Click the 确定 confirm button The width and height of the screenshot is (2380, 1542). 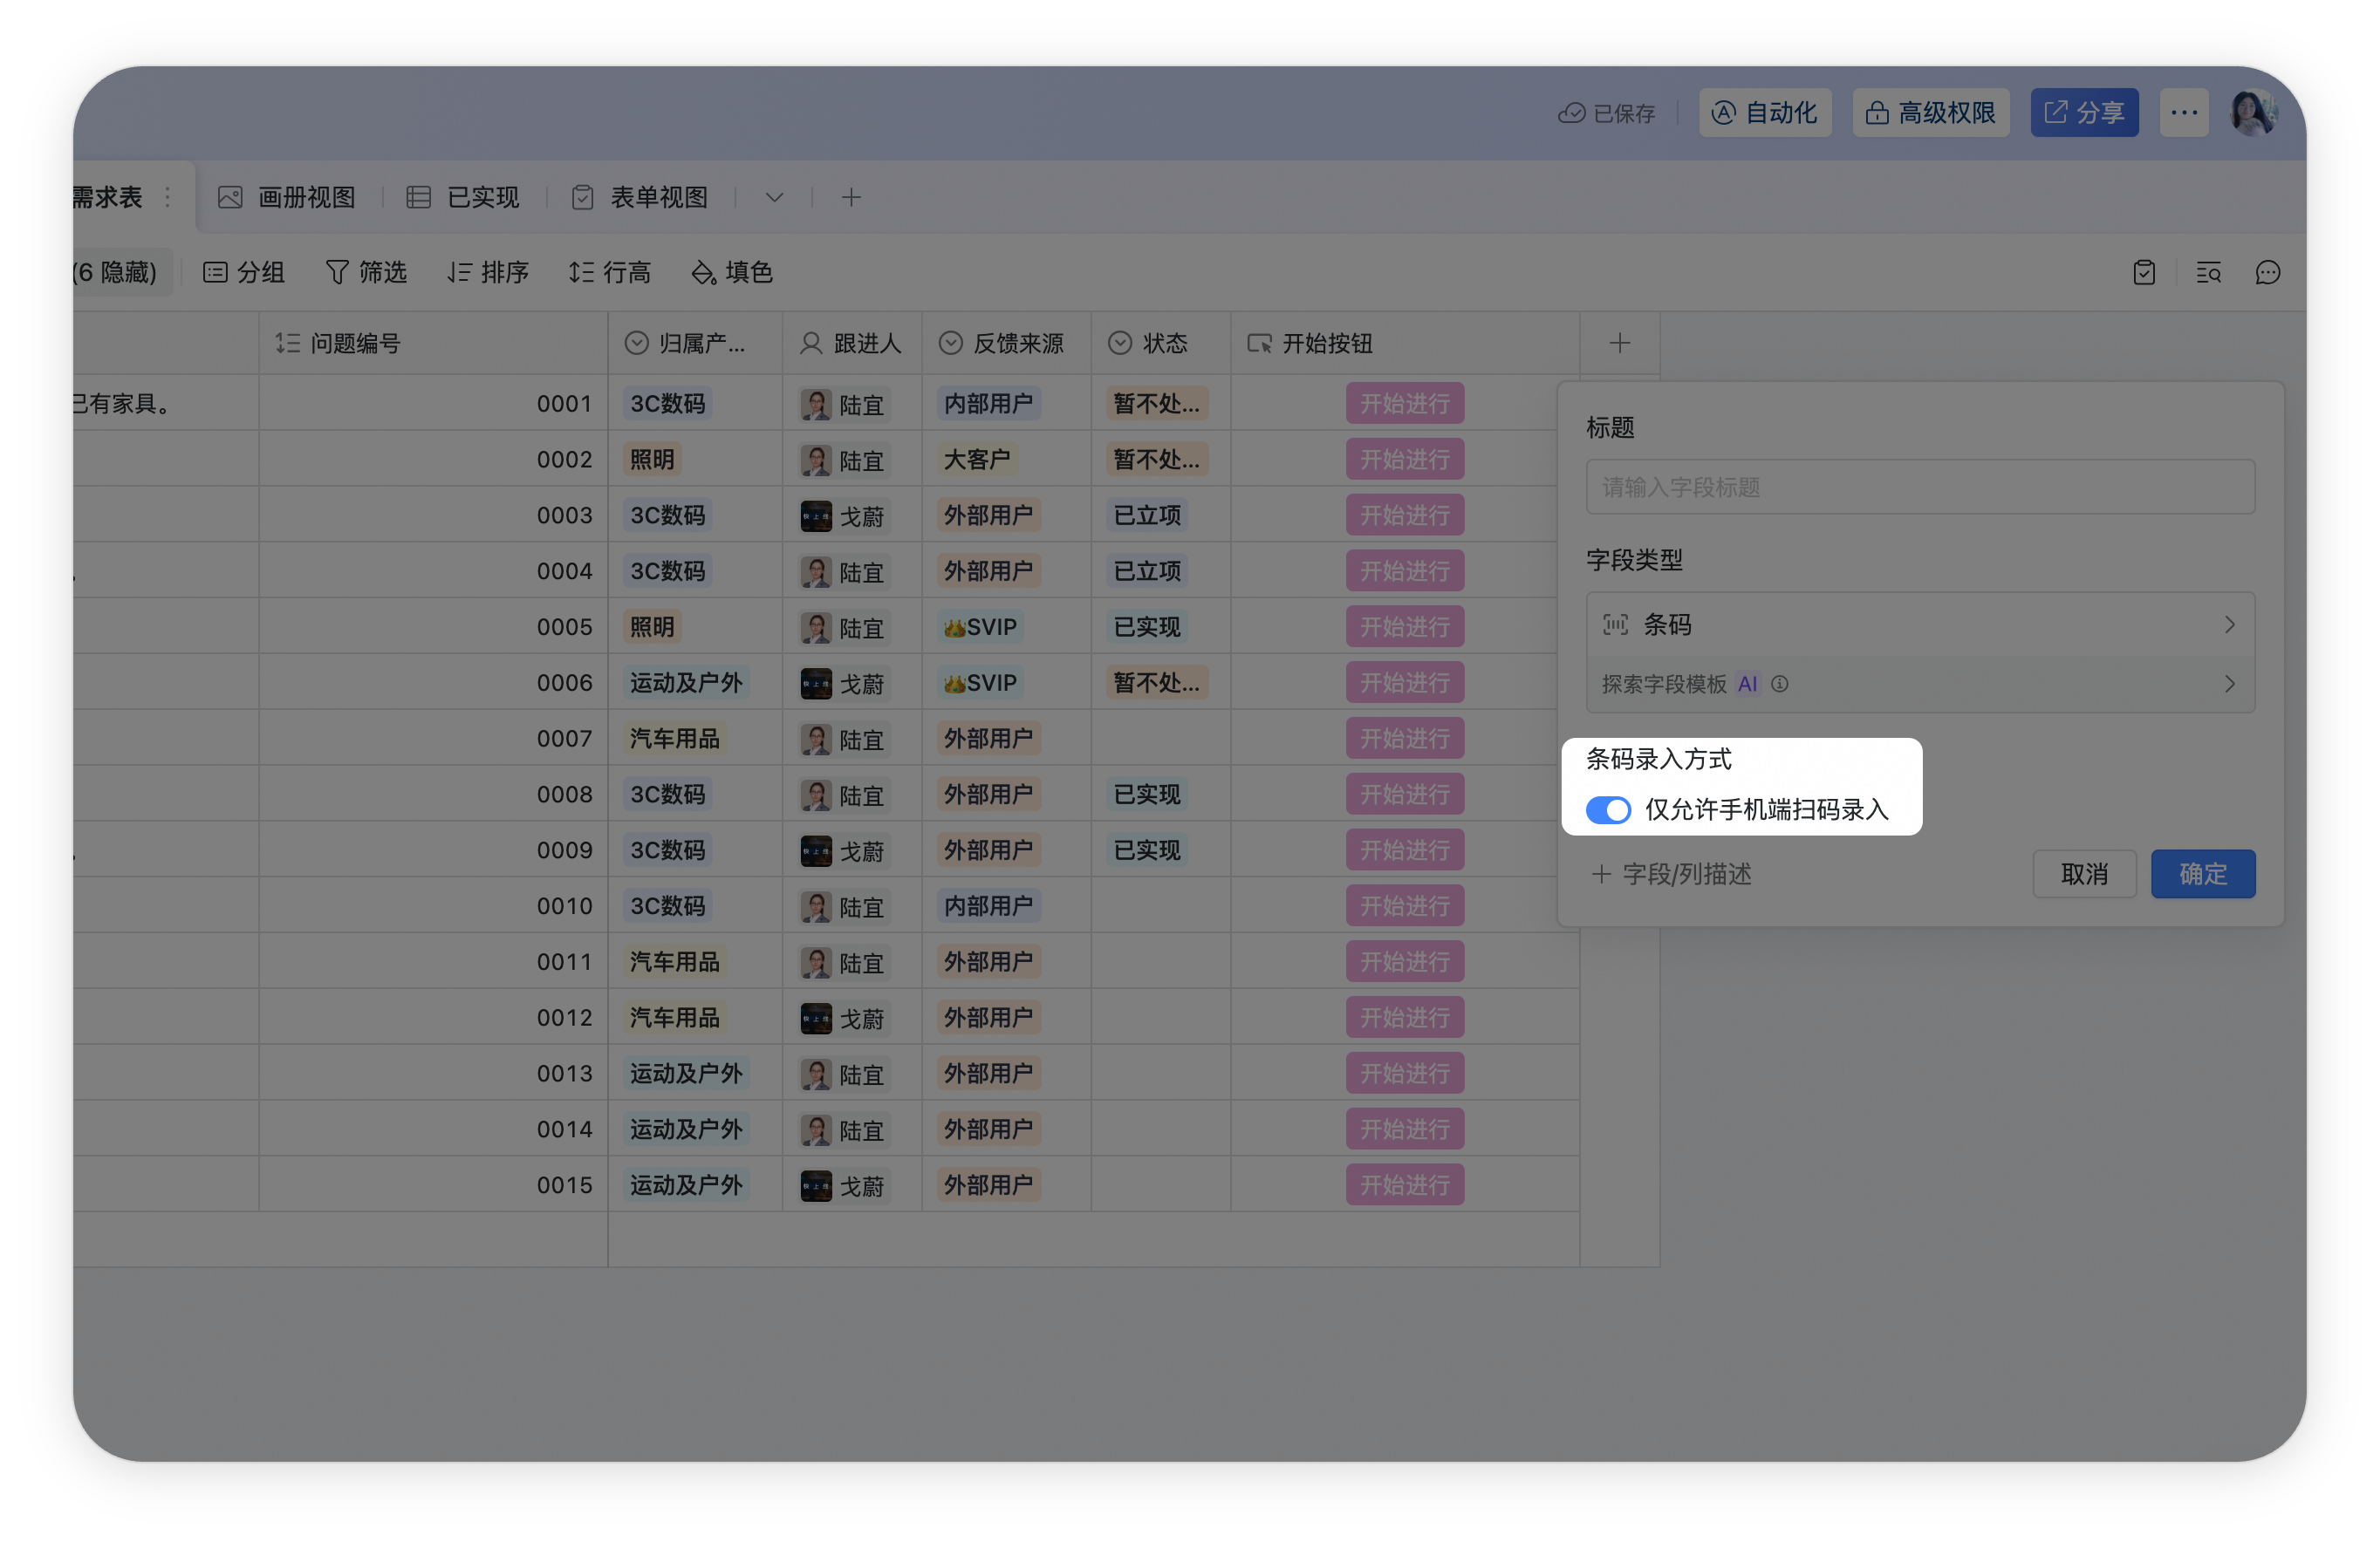[2202, 874]
